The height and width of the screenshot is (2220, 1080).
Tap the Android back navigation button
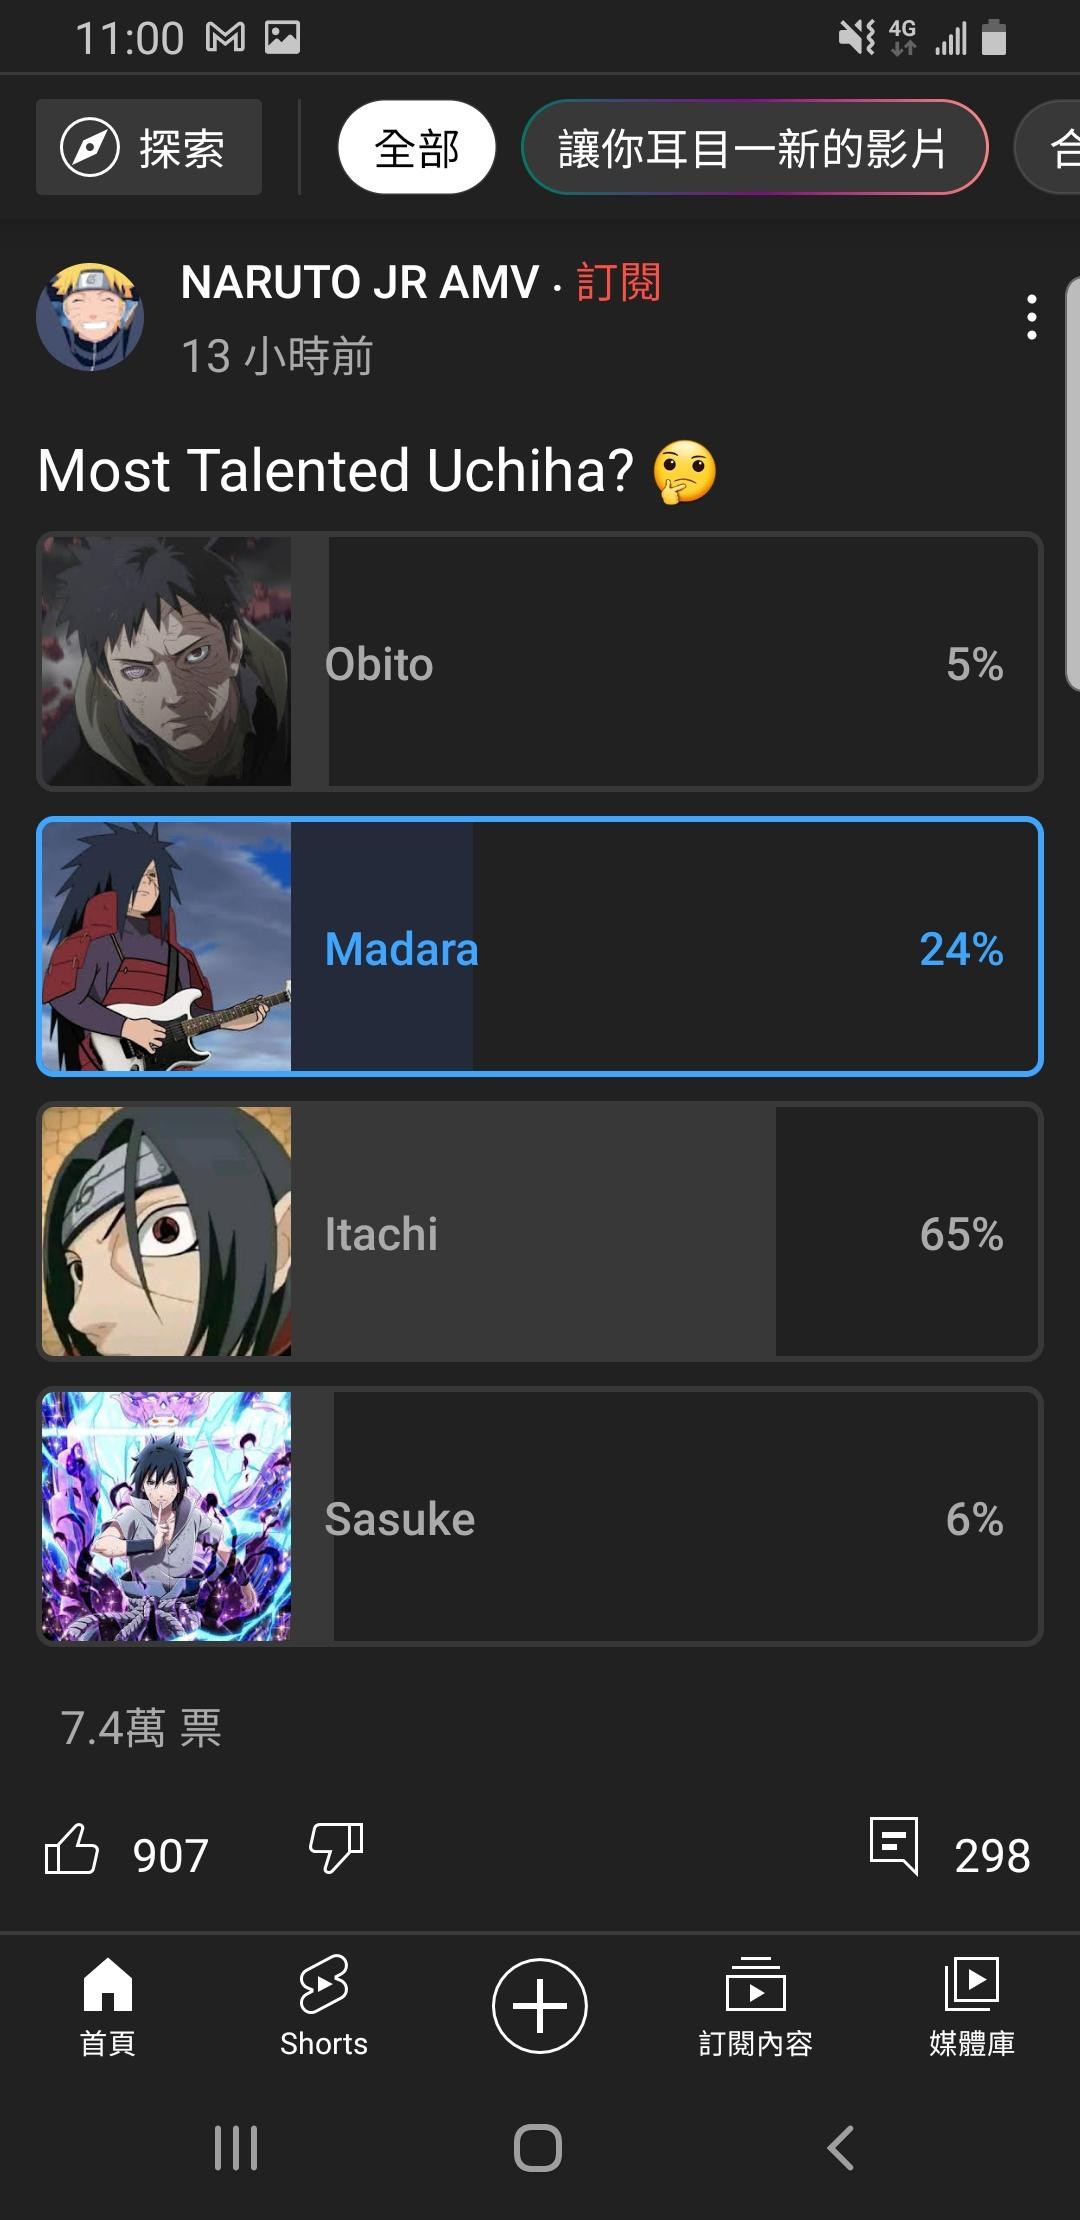pyautogui.click(x=841, y=2147)
